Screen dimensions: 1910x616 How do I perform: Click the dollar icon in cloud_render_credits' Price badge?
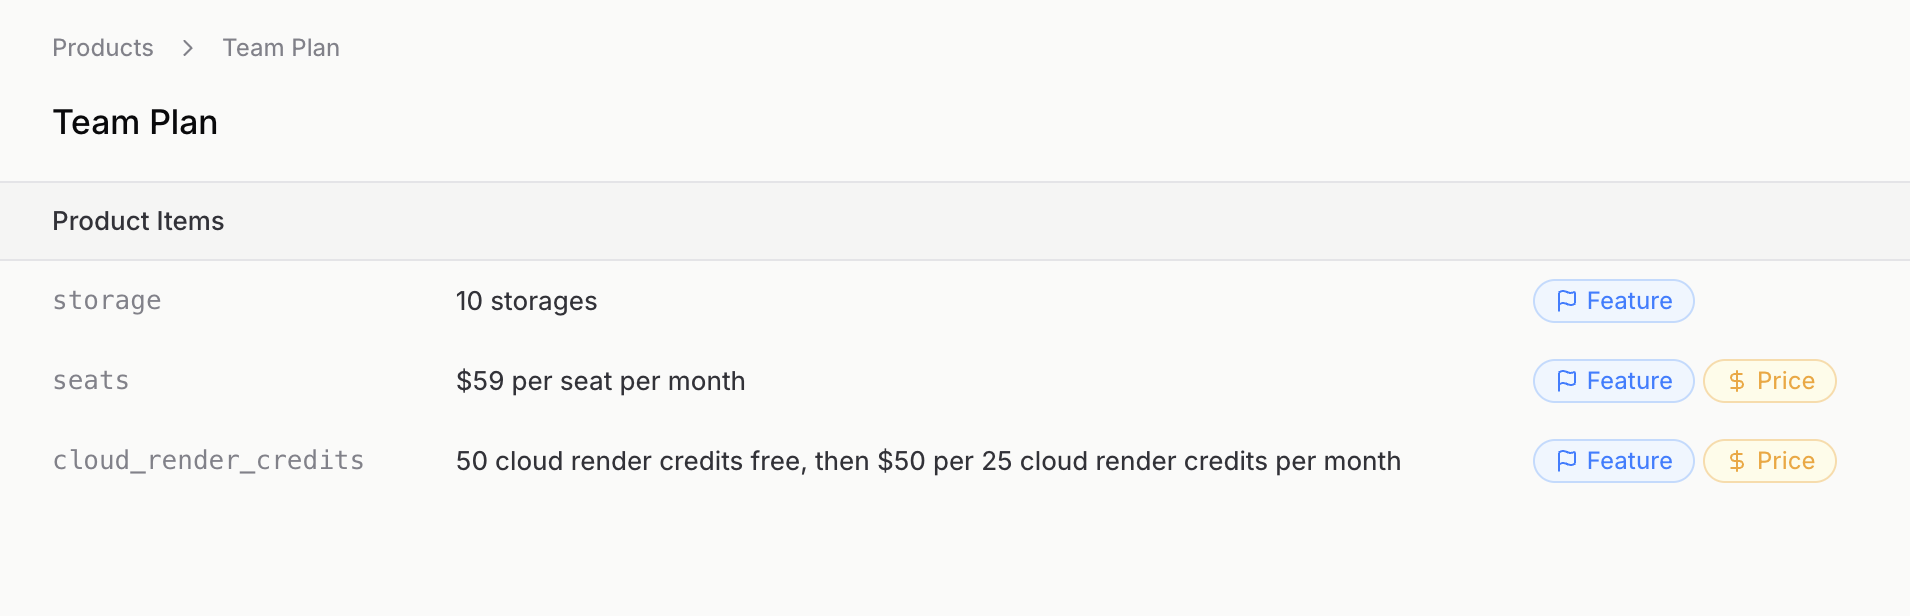pos(1736,461)
